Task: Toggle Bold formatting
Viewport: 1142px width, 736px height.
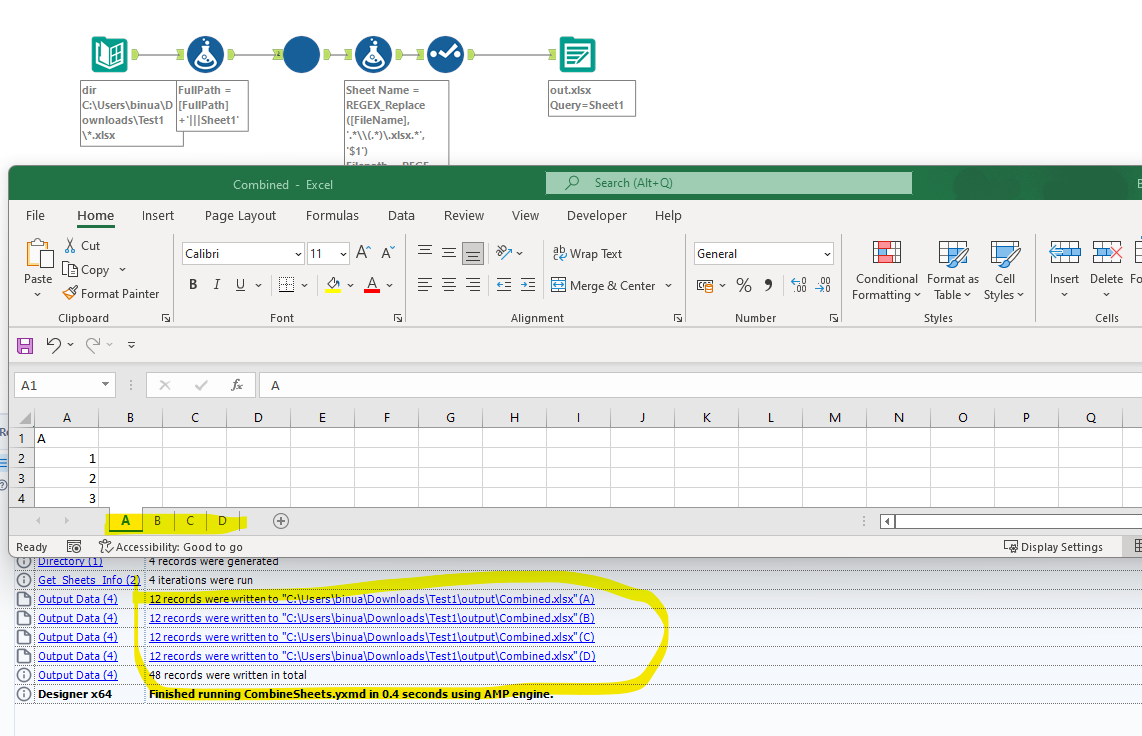Action: [x=193, y=285]
